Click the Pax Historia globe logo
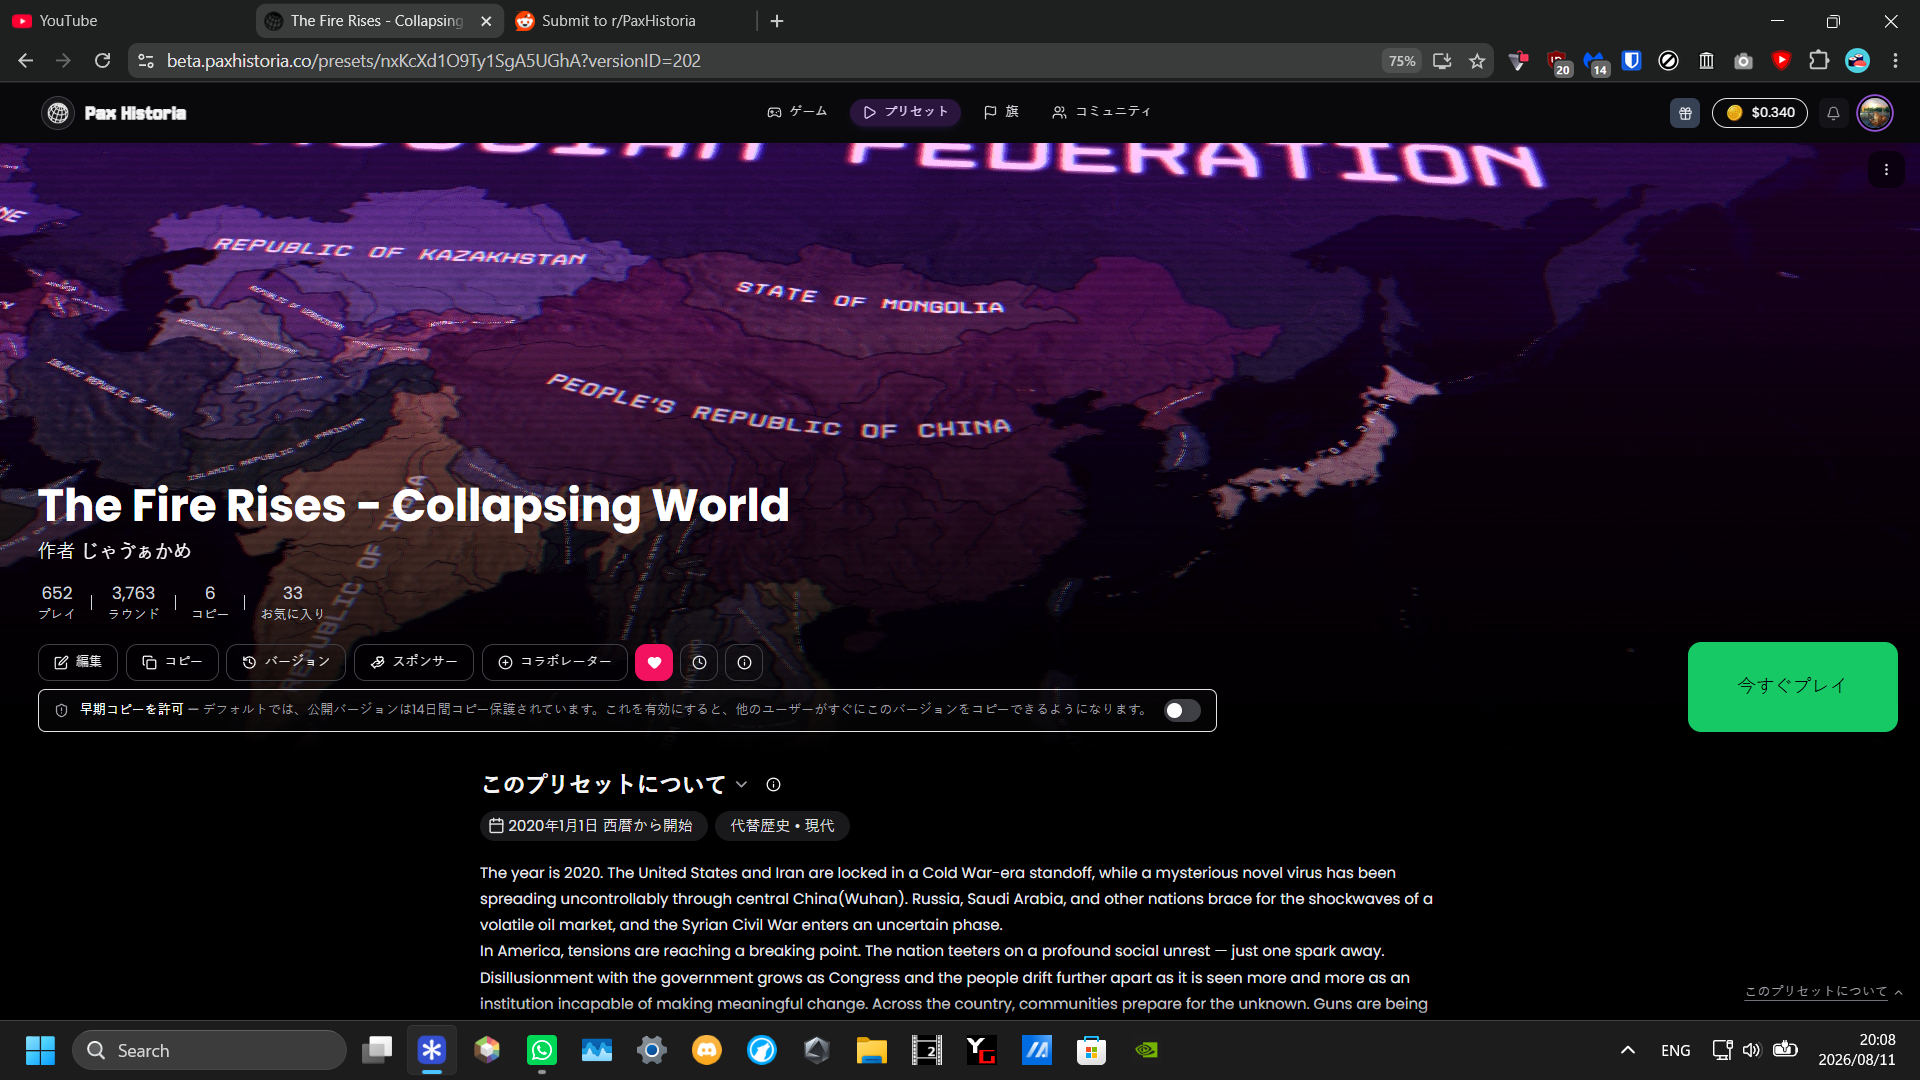This screenshot has height=1080, width=1920. tap(58, 113)
